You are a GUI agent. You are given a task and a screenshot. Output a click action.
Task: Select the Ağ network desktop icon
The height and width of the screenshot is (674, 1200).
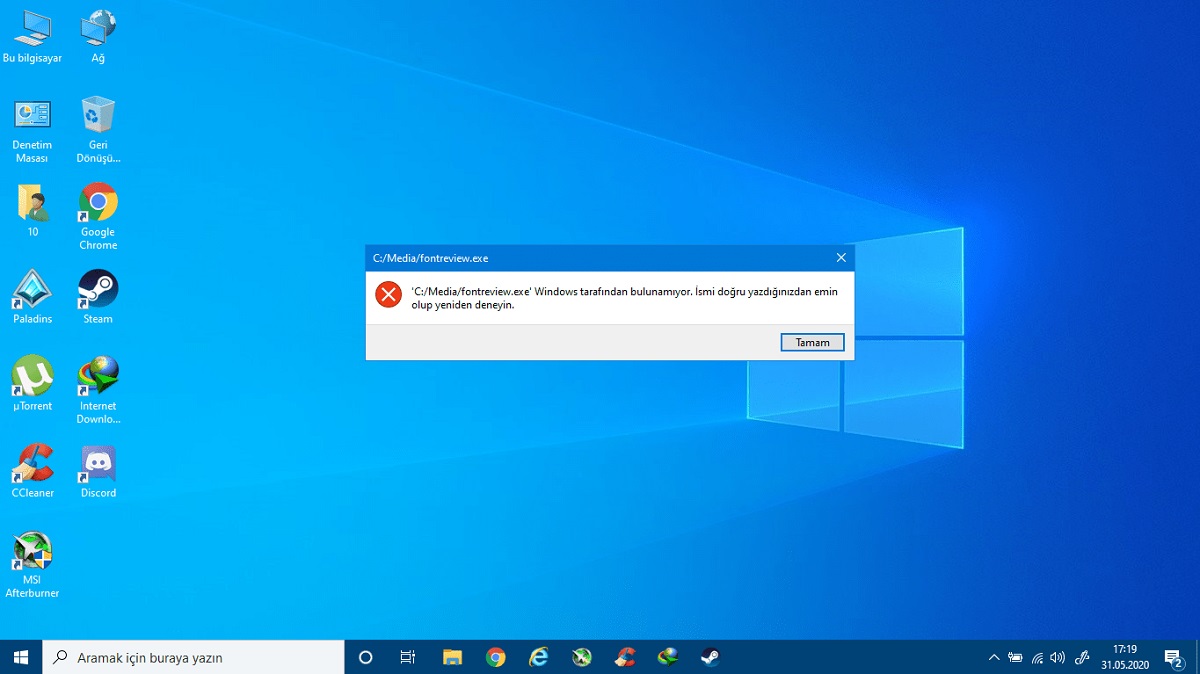click(x=98, y=37)
